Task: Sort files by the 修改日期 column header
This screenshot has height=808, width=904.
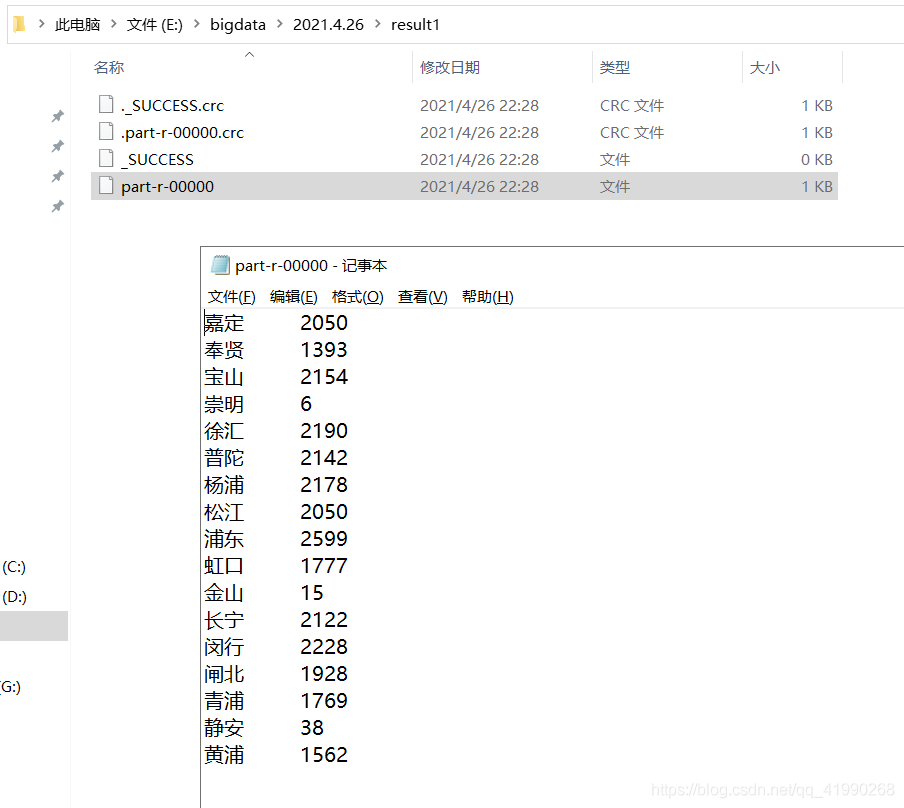Action: [450, 67]
